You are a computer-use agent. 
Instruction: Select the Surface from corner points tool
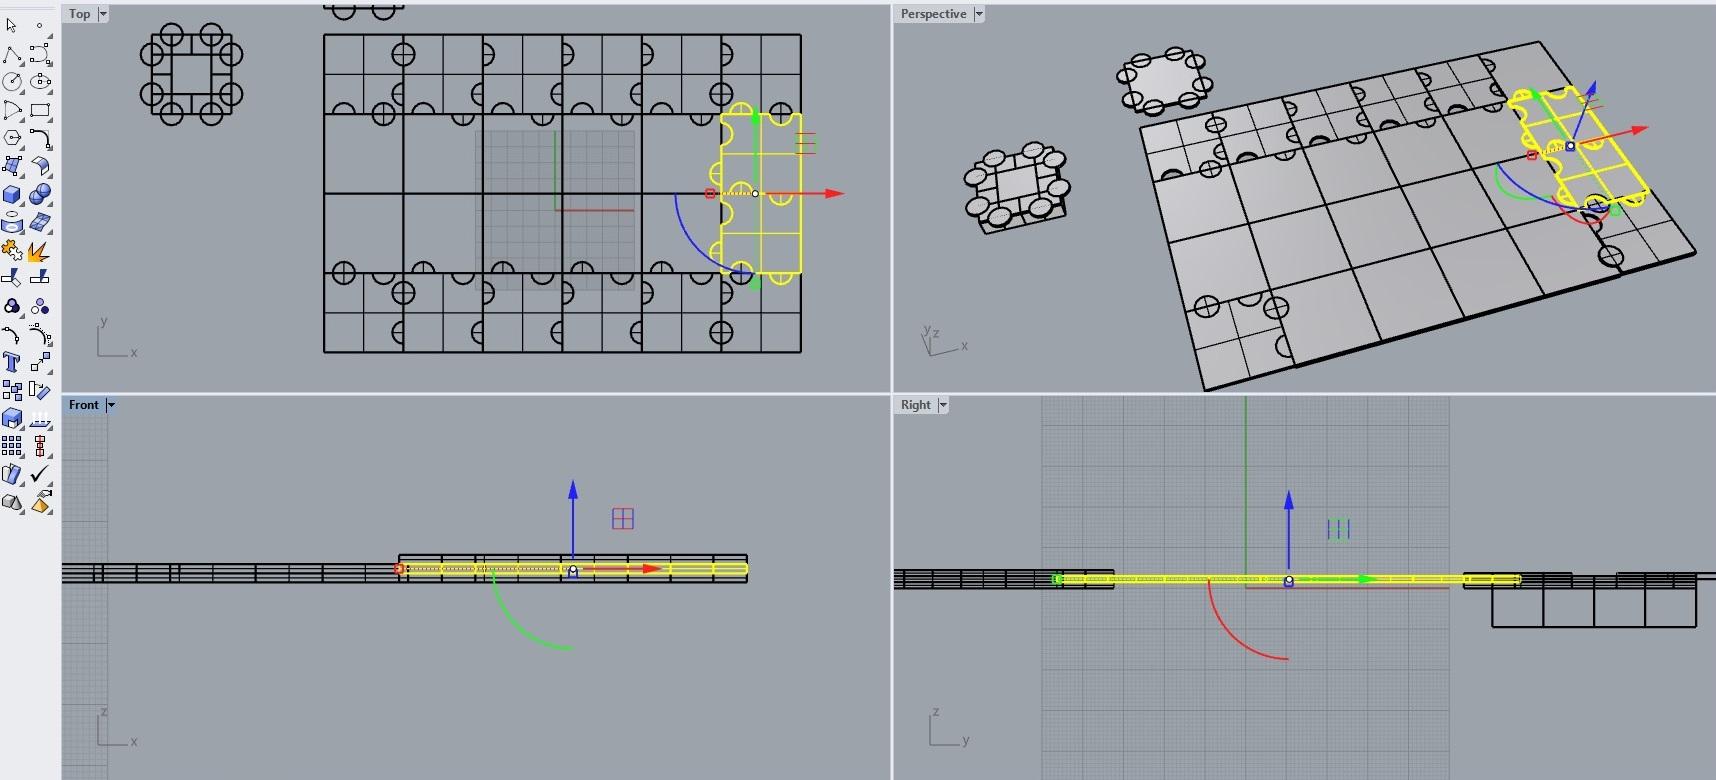12,166
